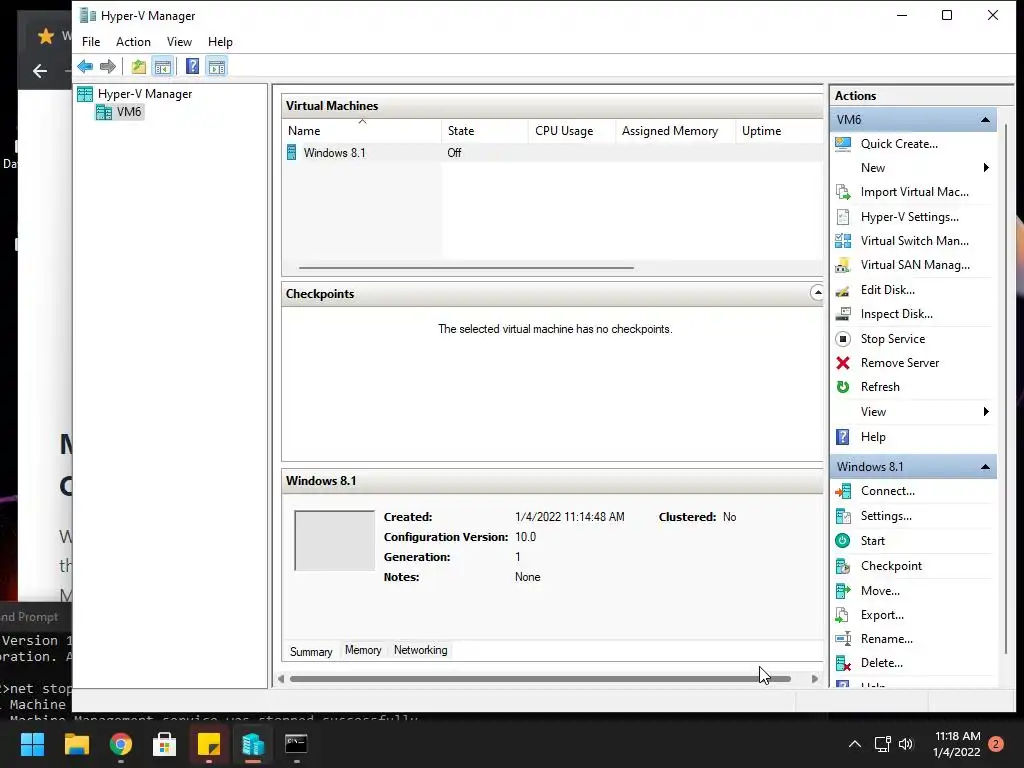Click the Back arrow toolbar icon
1024x768 pixels.
click(85, 66)
